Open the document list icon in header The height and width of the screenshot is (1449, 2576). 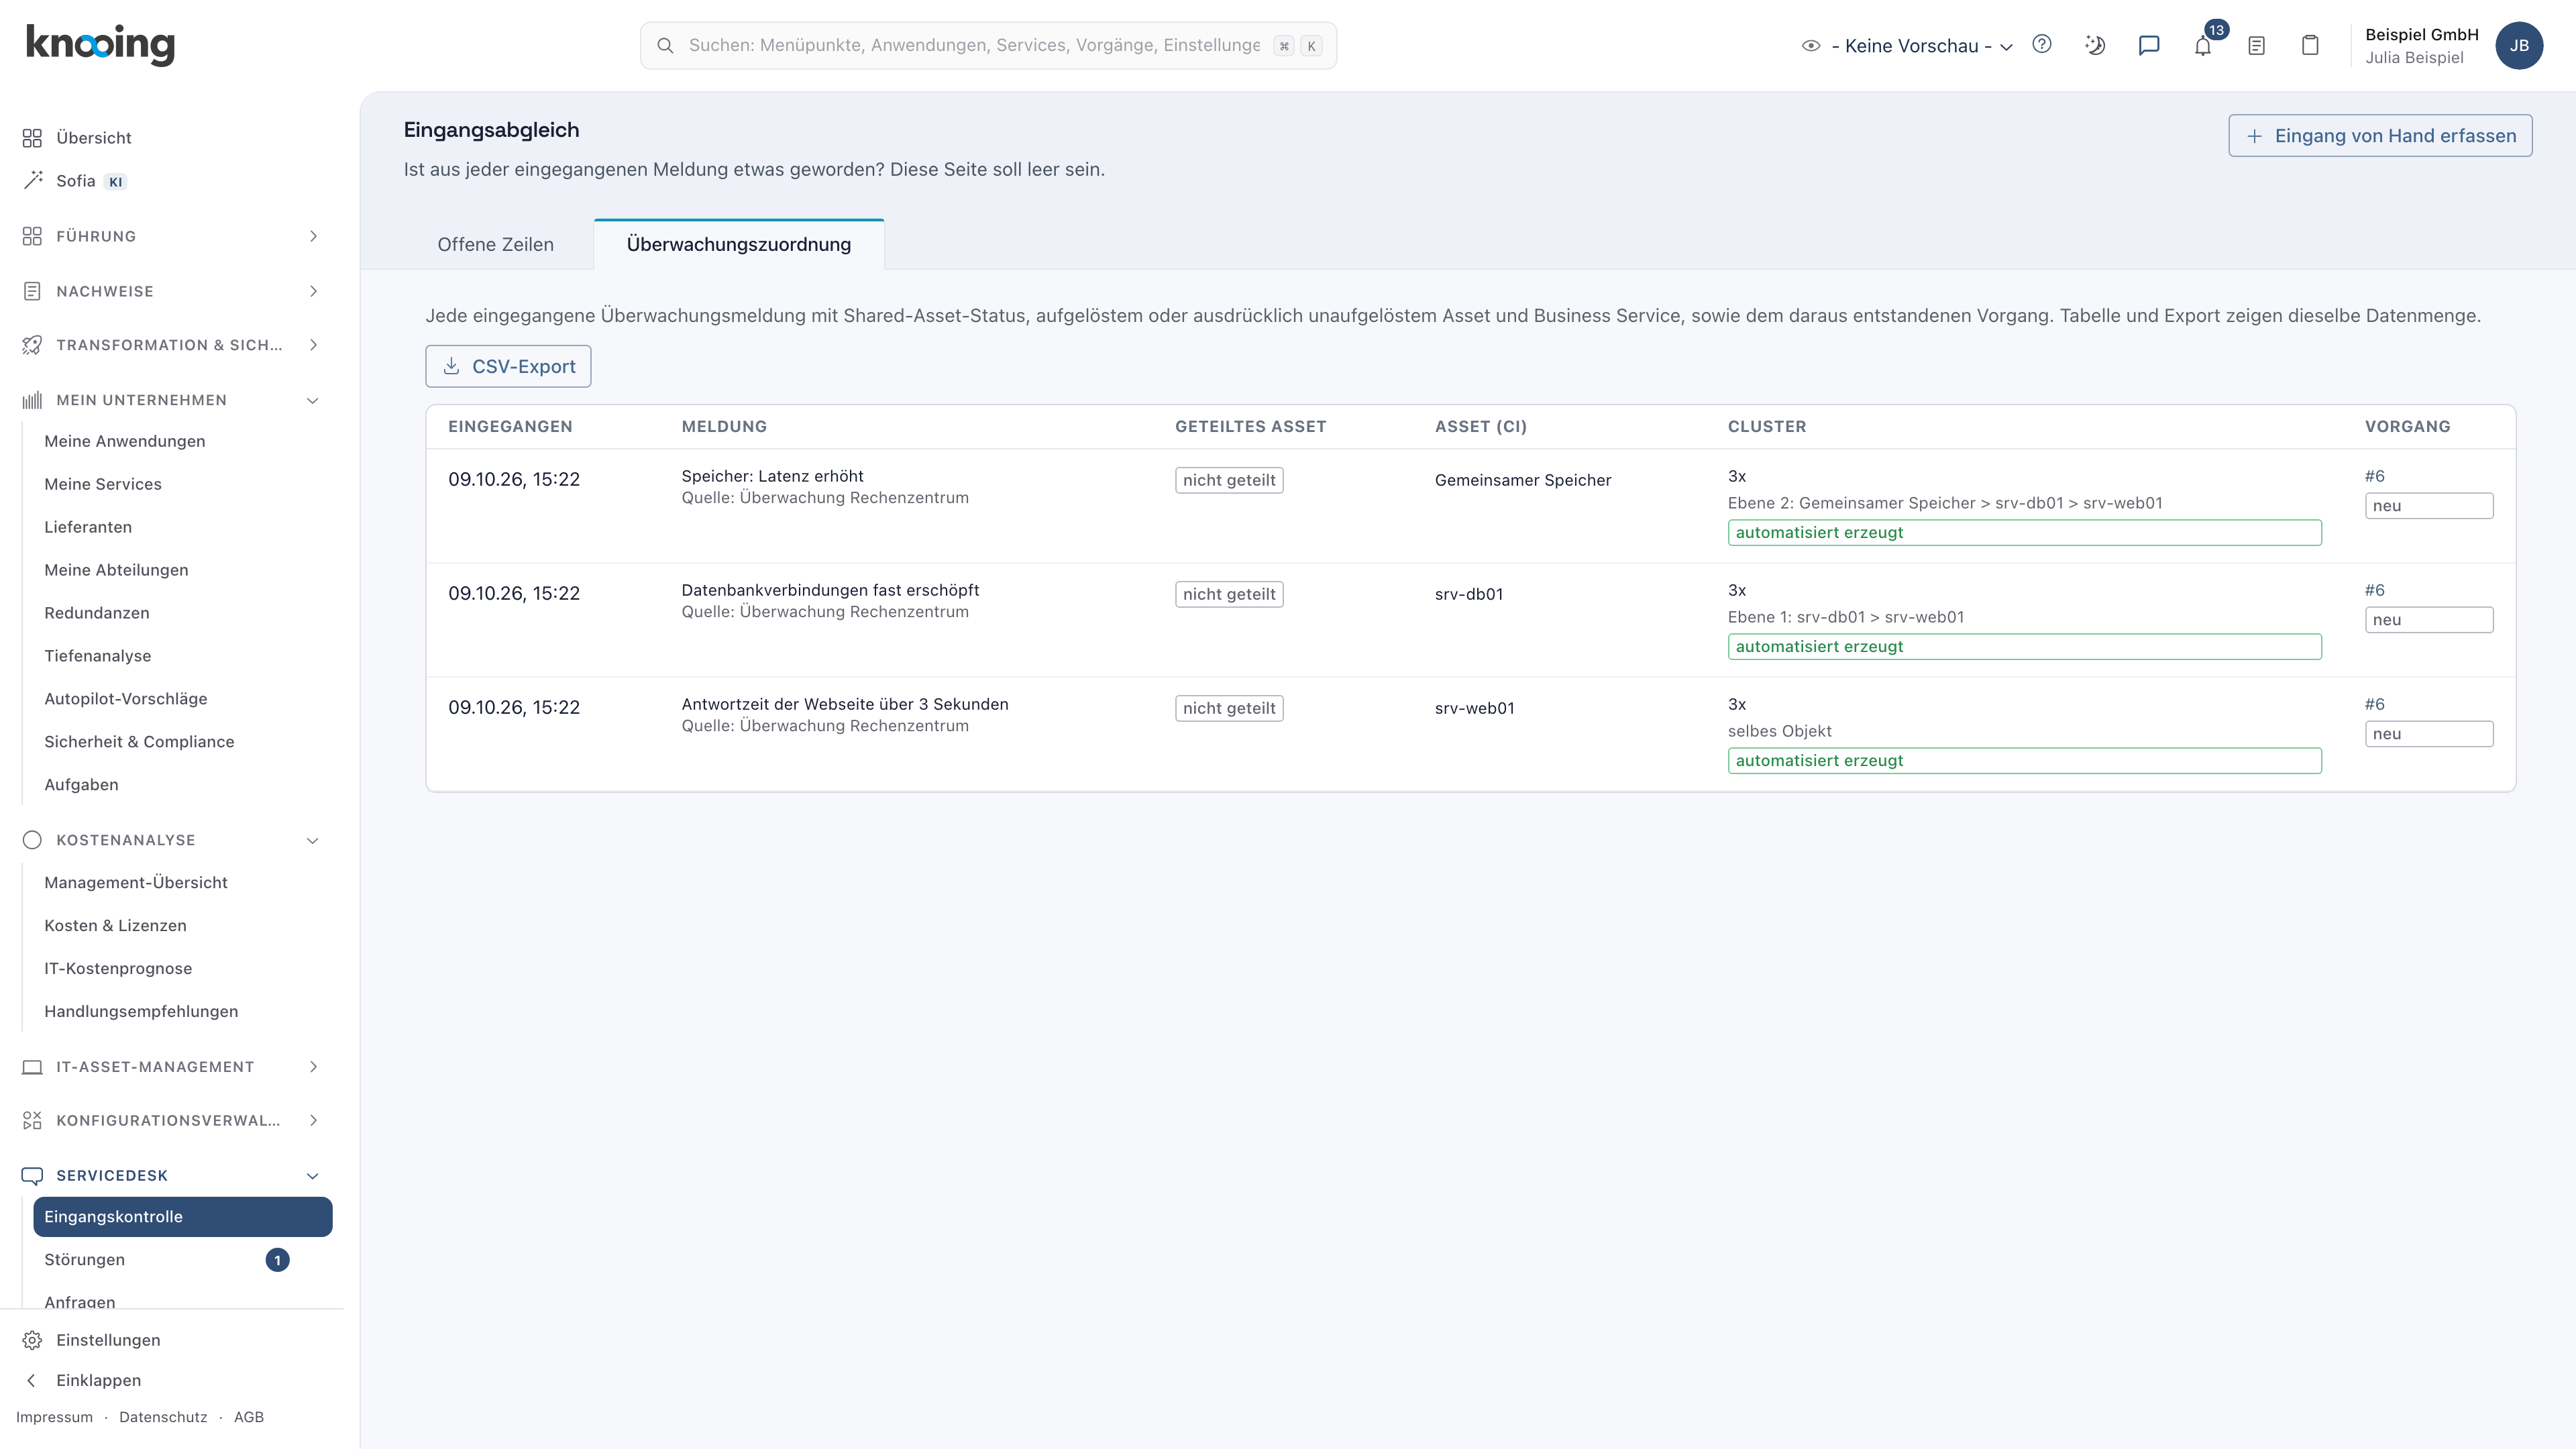(x=2256, y=45)
